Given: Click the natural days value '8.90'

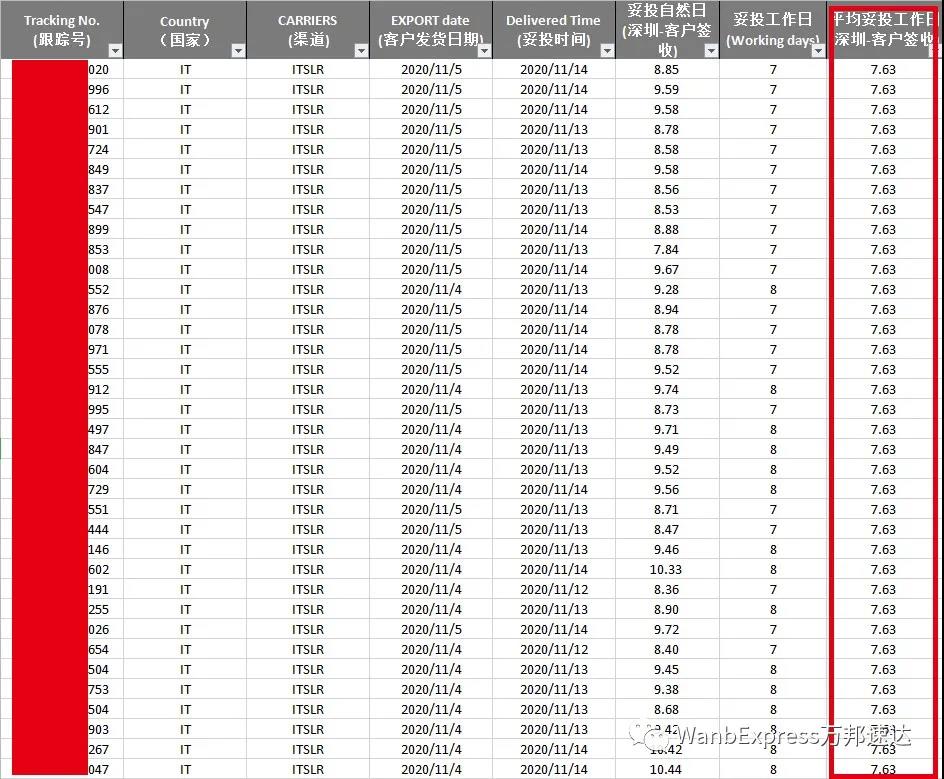Looking at the screenshot, I should click(x=666, y=609).
